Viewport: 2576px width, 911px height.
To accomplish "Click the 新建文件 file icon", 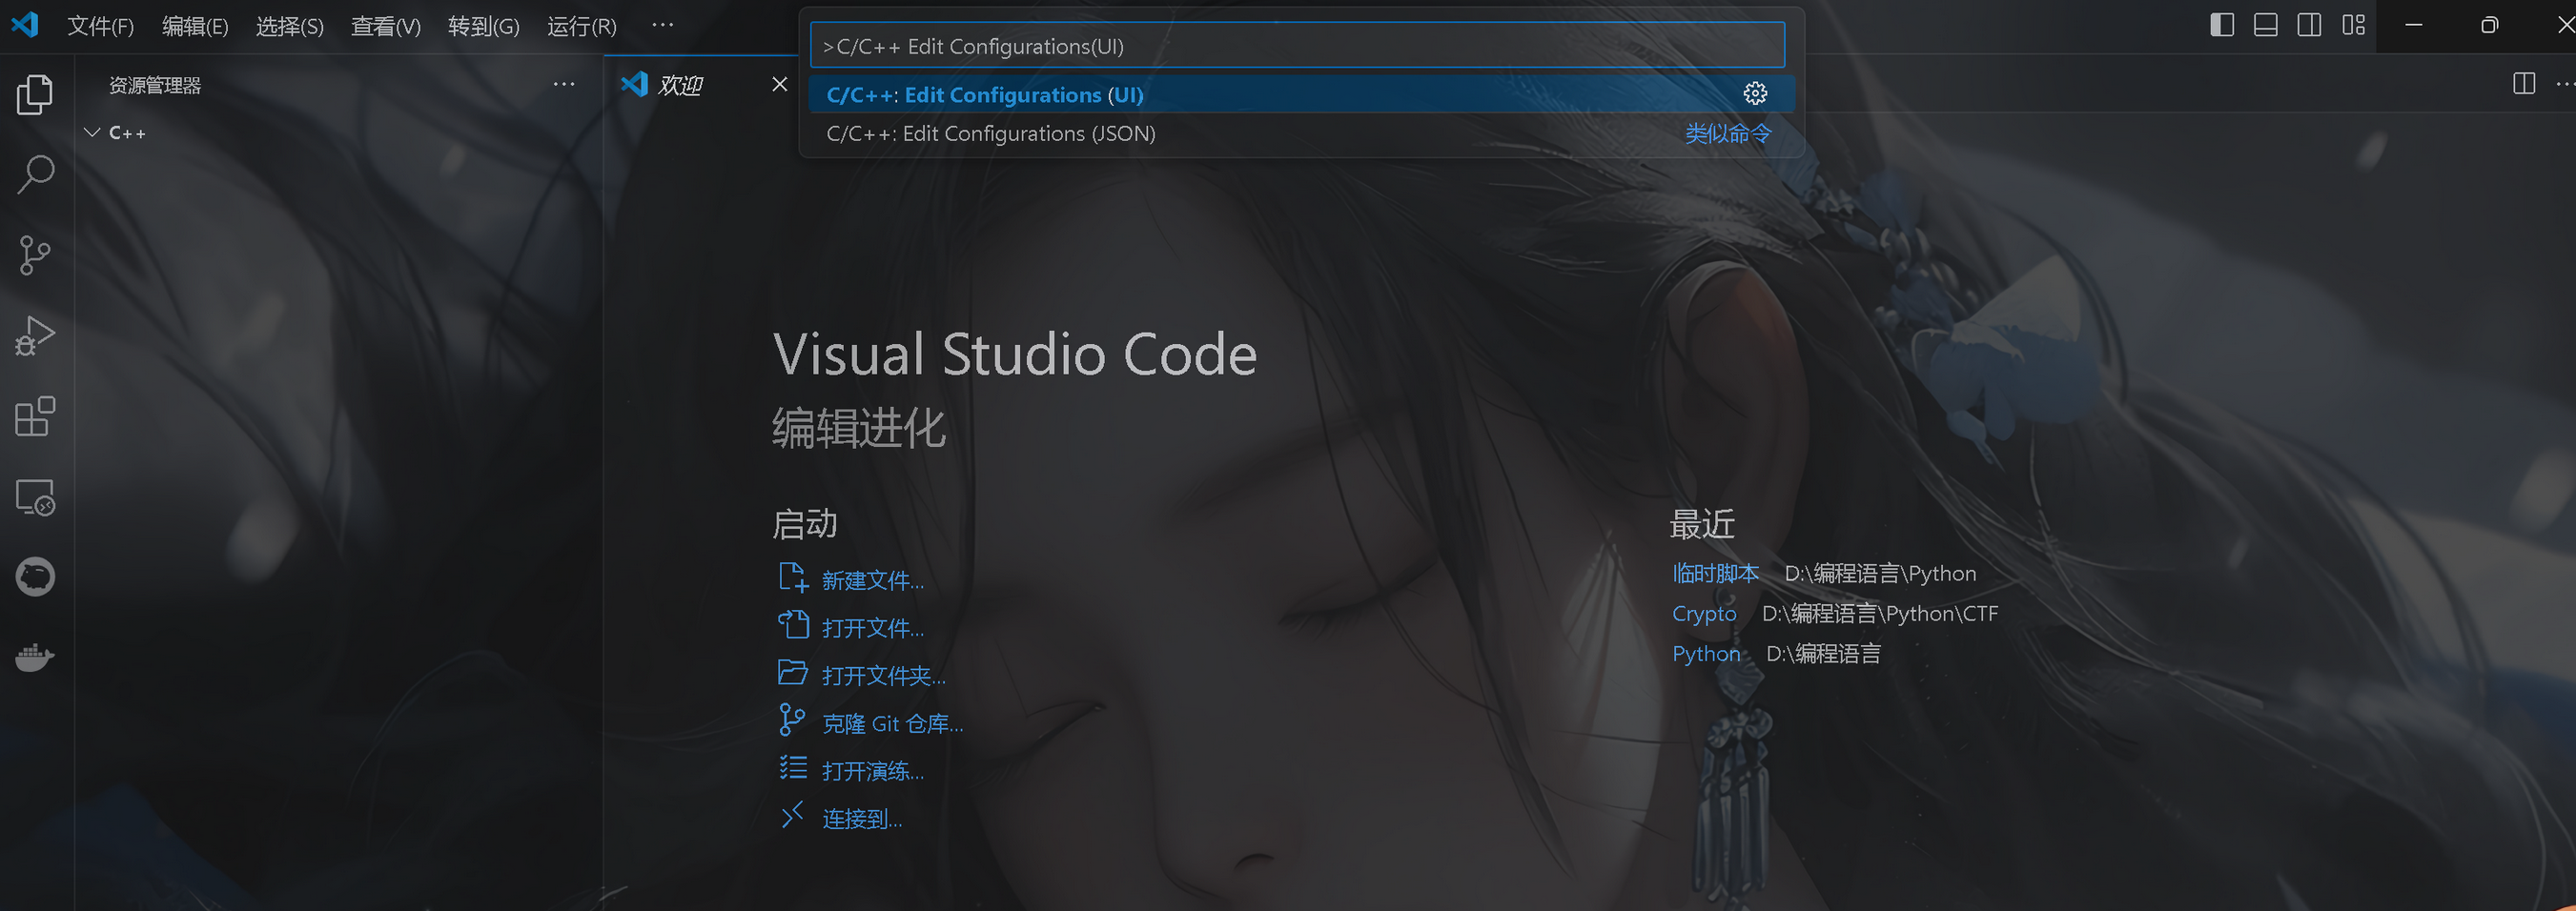I will (793, 578).
